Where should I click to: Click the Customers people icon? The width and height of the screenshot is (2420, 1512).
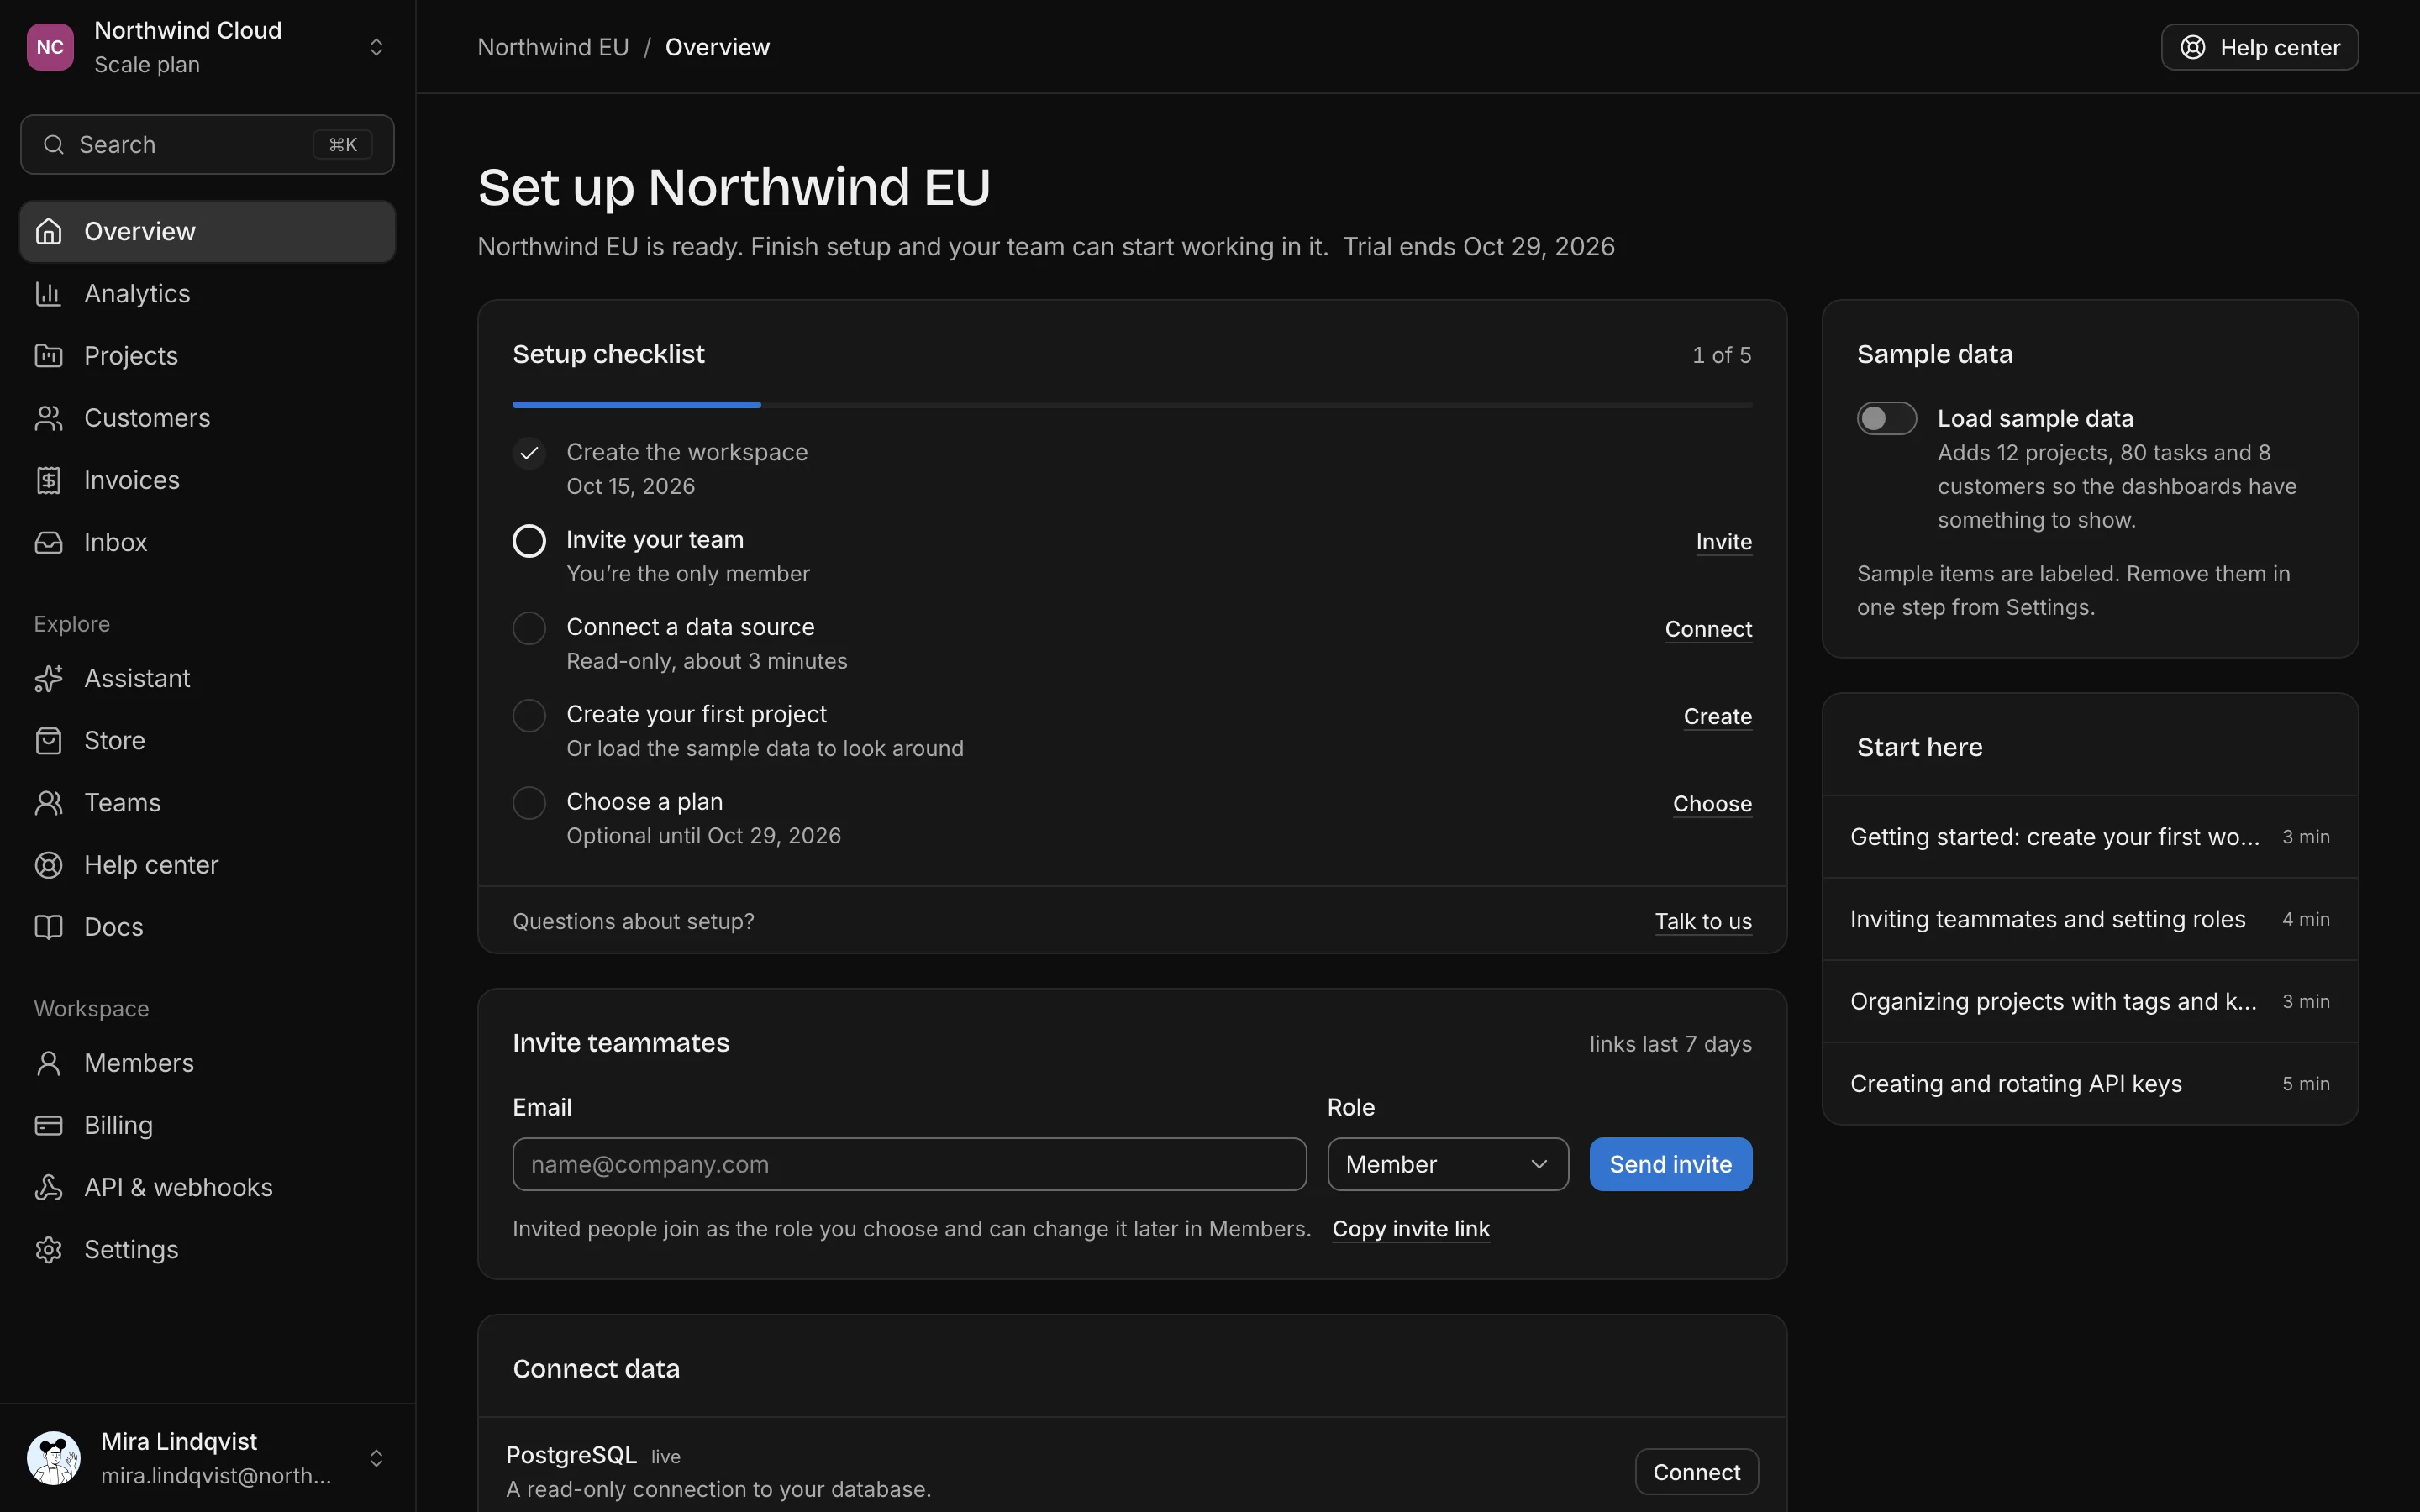[49, 418]
